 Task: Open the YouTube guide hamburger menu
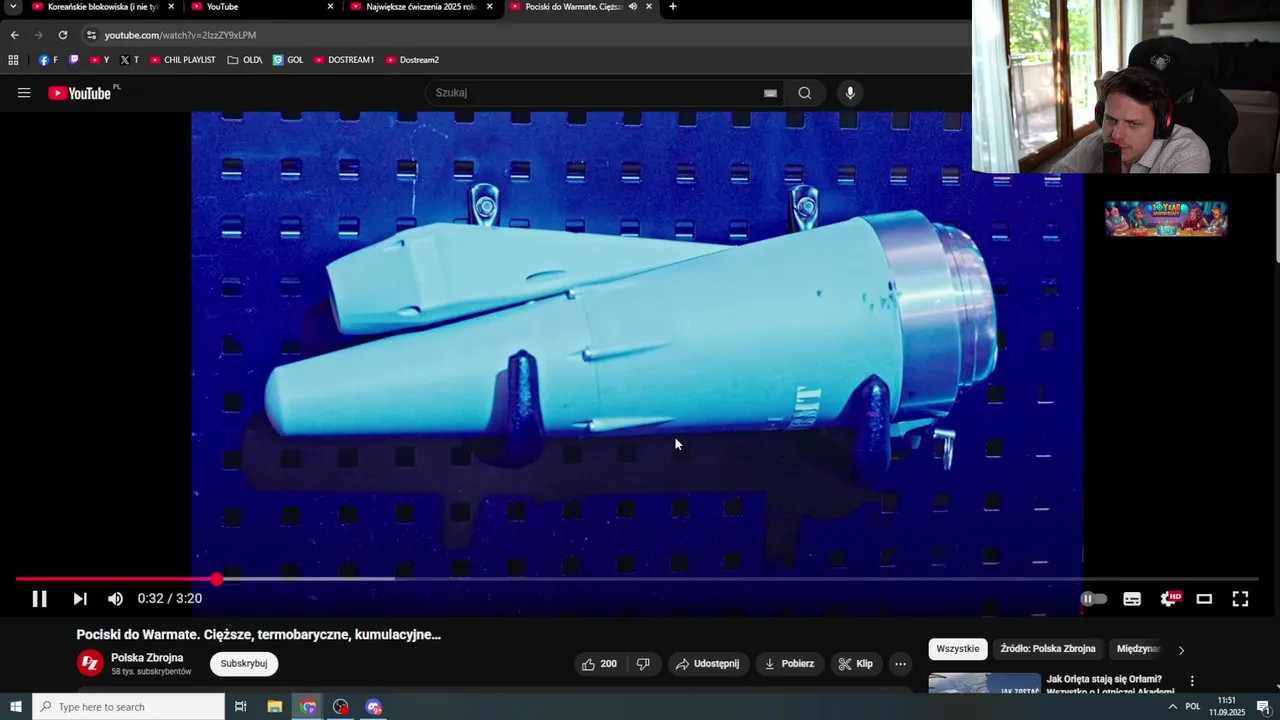click(24, 93)
